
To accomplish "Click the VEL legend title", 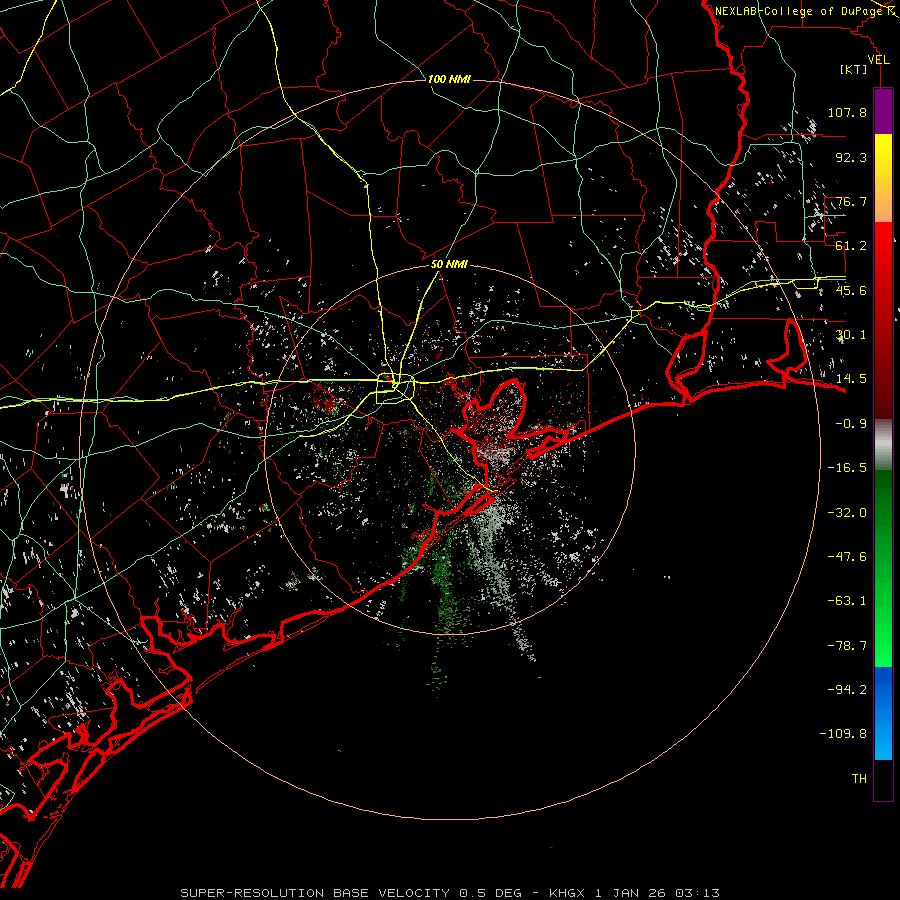I will coord(878,60).
